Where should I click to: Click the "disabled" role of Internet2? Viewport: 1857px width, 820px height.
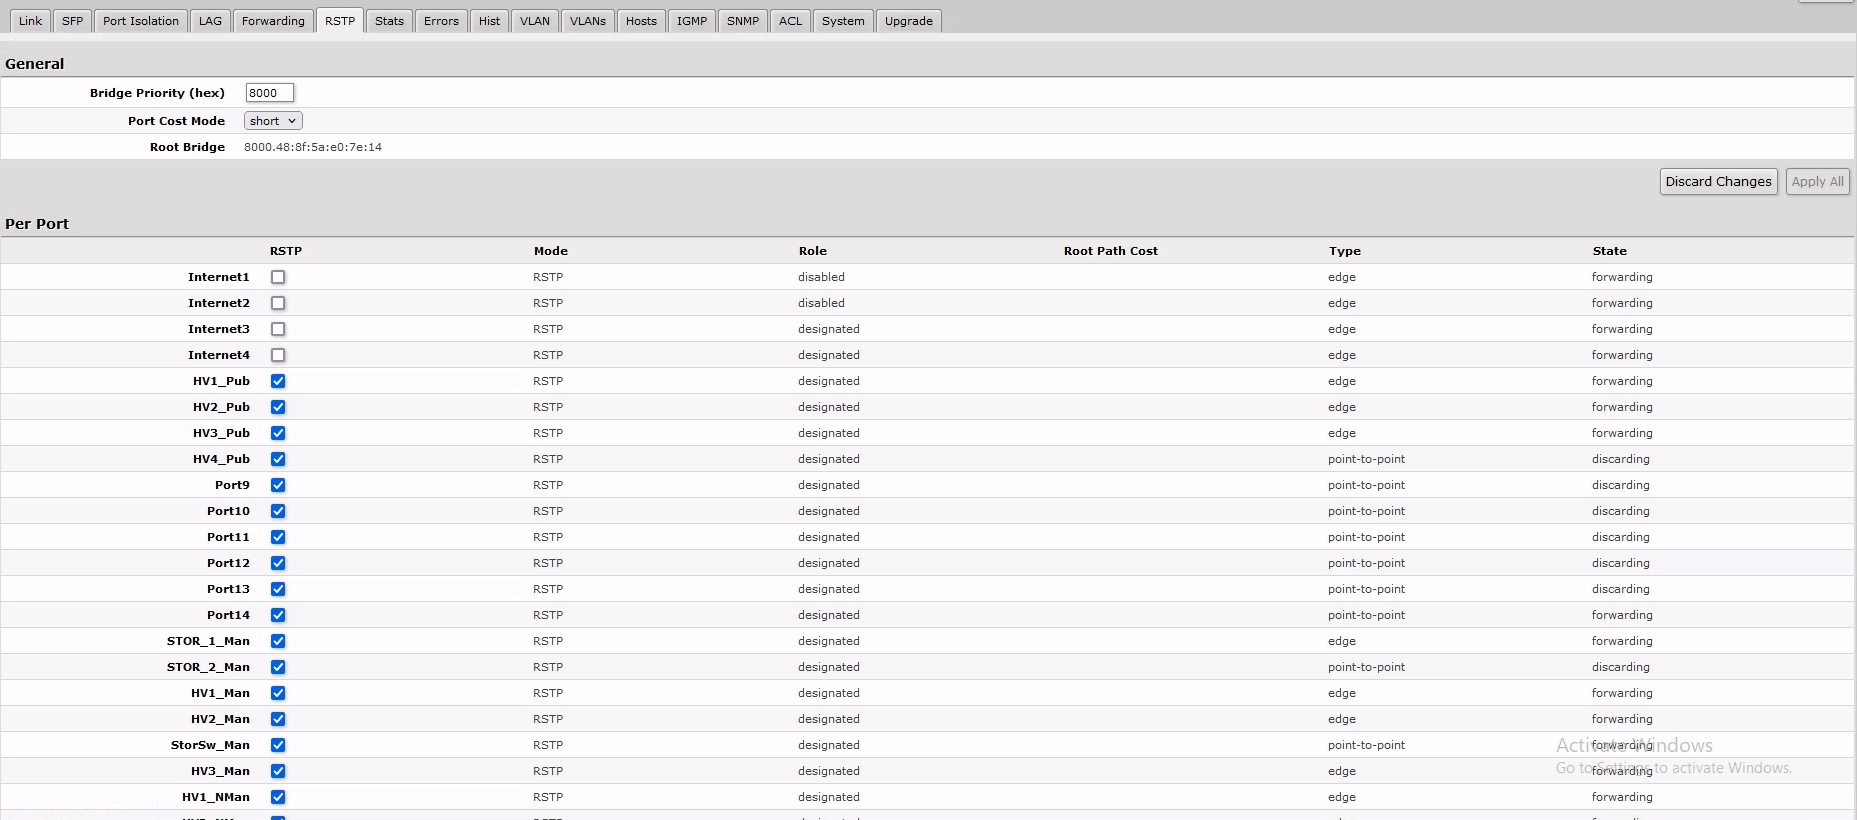(x=821, y=303)
